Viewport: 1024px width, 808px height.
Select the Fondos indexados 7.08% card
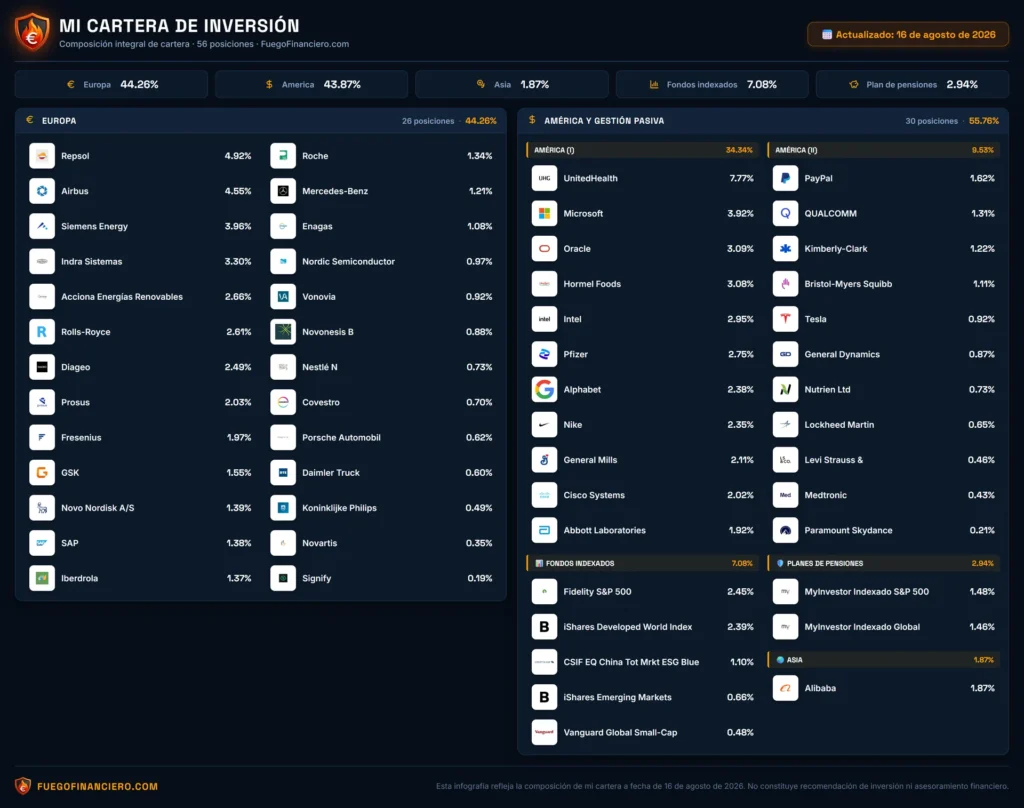pyautogui.click(x=712, y=84)
